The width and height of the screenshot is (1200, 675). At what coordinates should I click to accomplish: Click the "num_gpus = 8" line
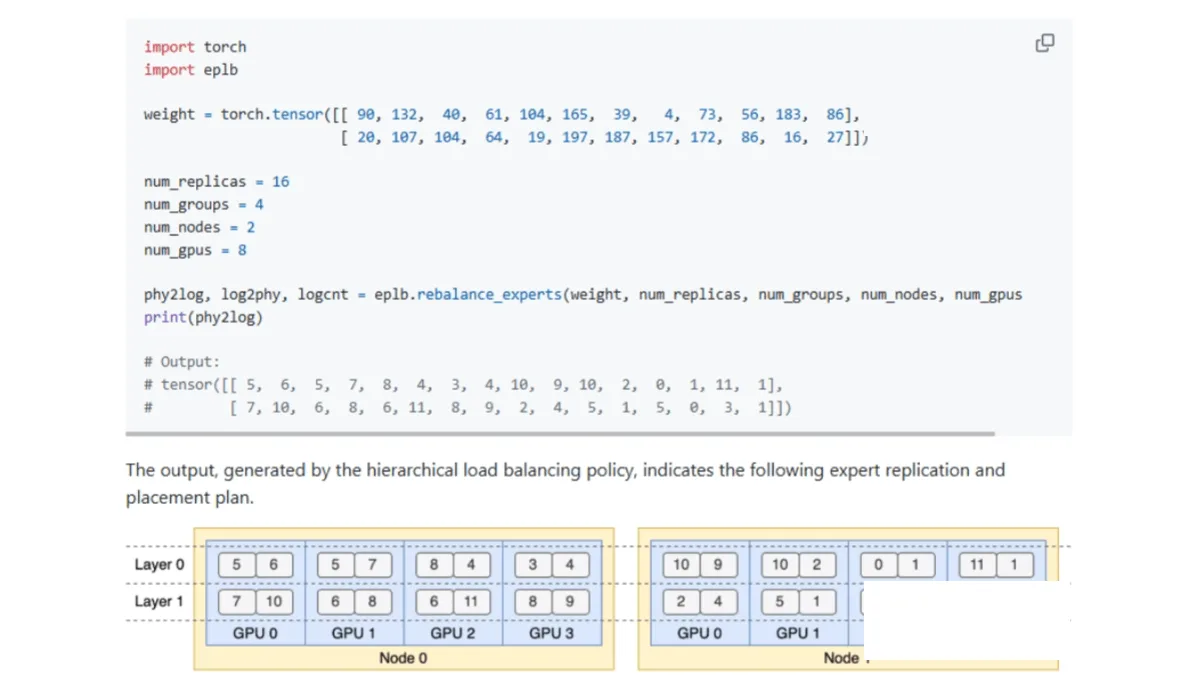[195, 250]
